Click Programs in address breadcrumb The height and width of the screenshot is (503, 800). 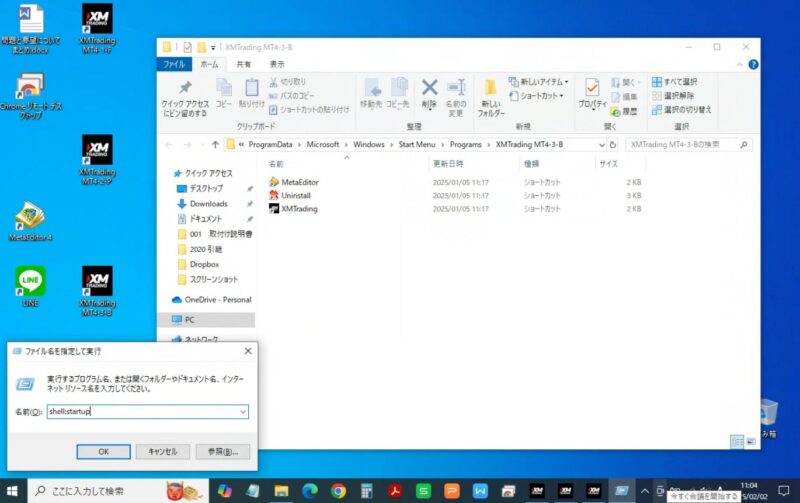[x=465, y=145]
